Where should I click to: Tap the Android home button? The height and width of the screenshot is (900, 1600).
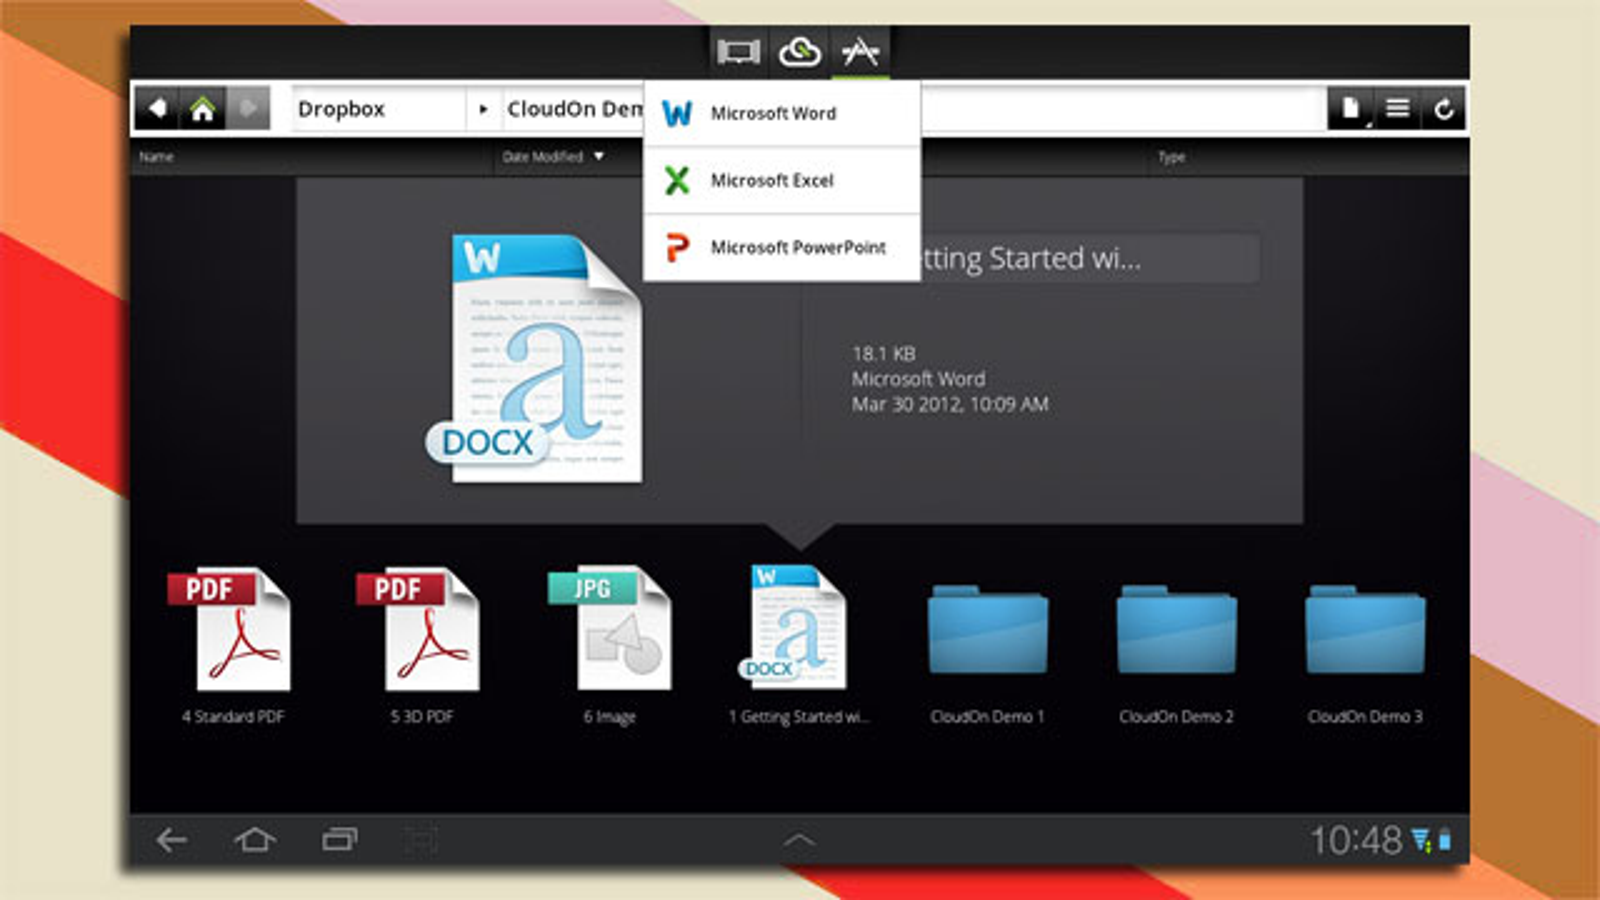[255, 840]
